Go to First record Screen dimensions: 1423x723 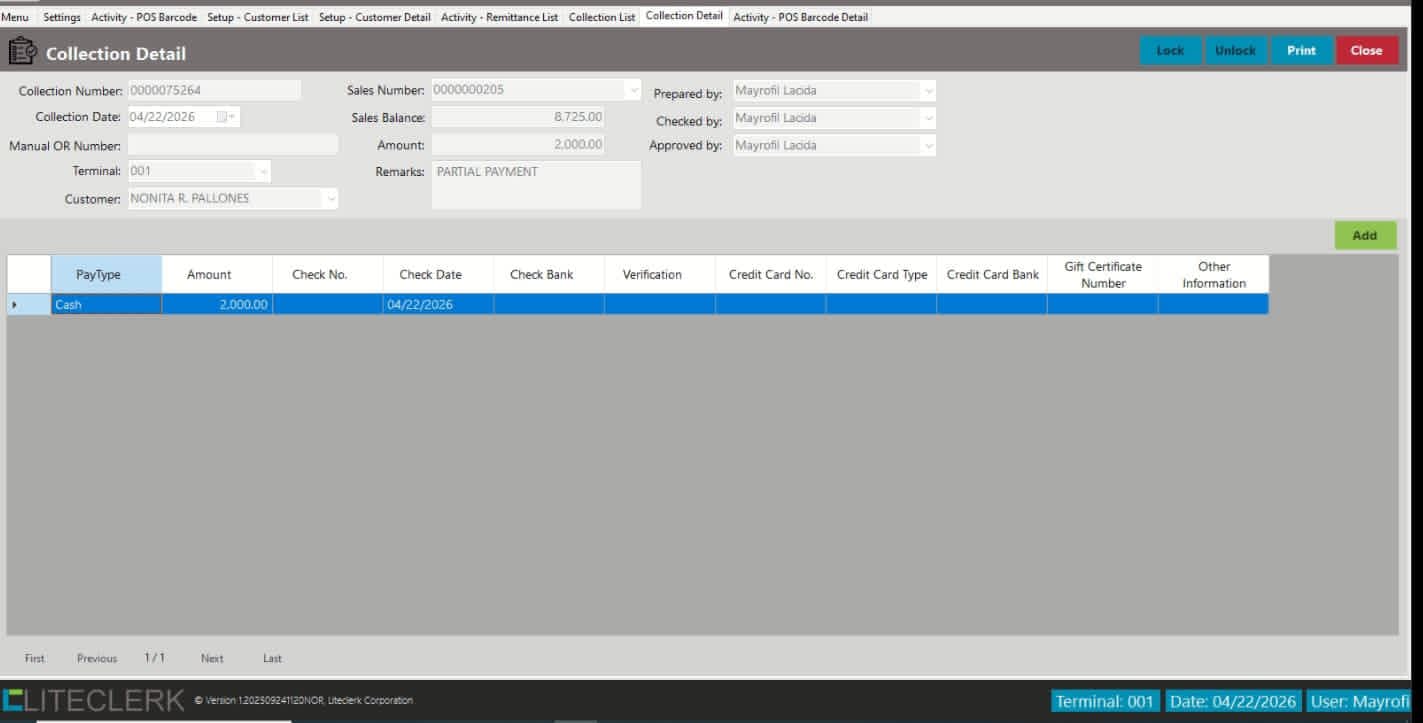point(35,658)
